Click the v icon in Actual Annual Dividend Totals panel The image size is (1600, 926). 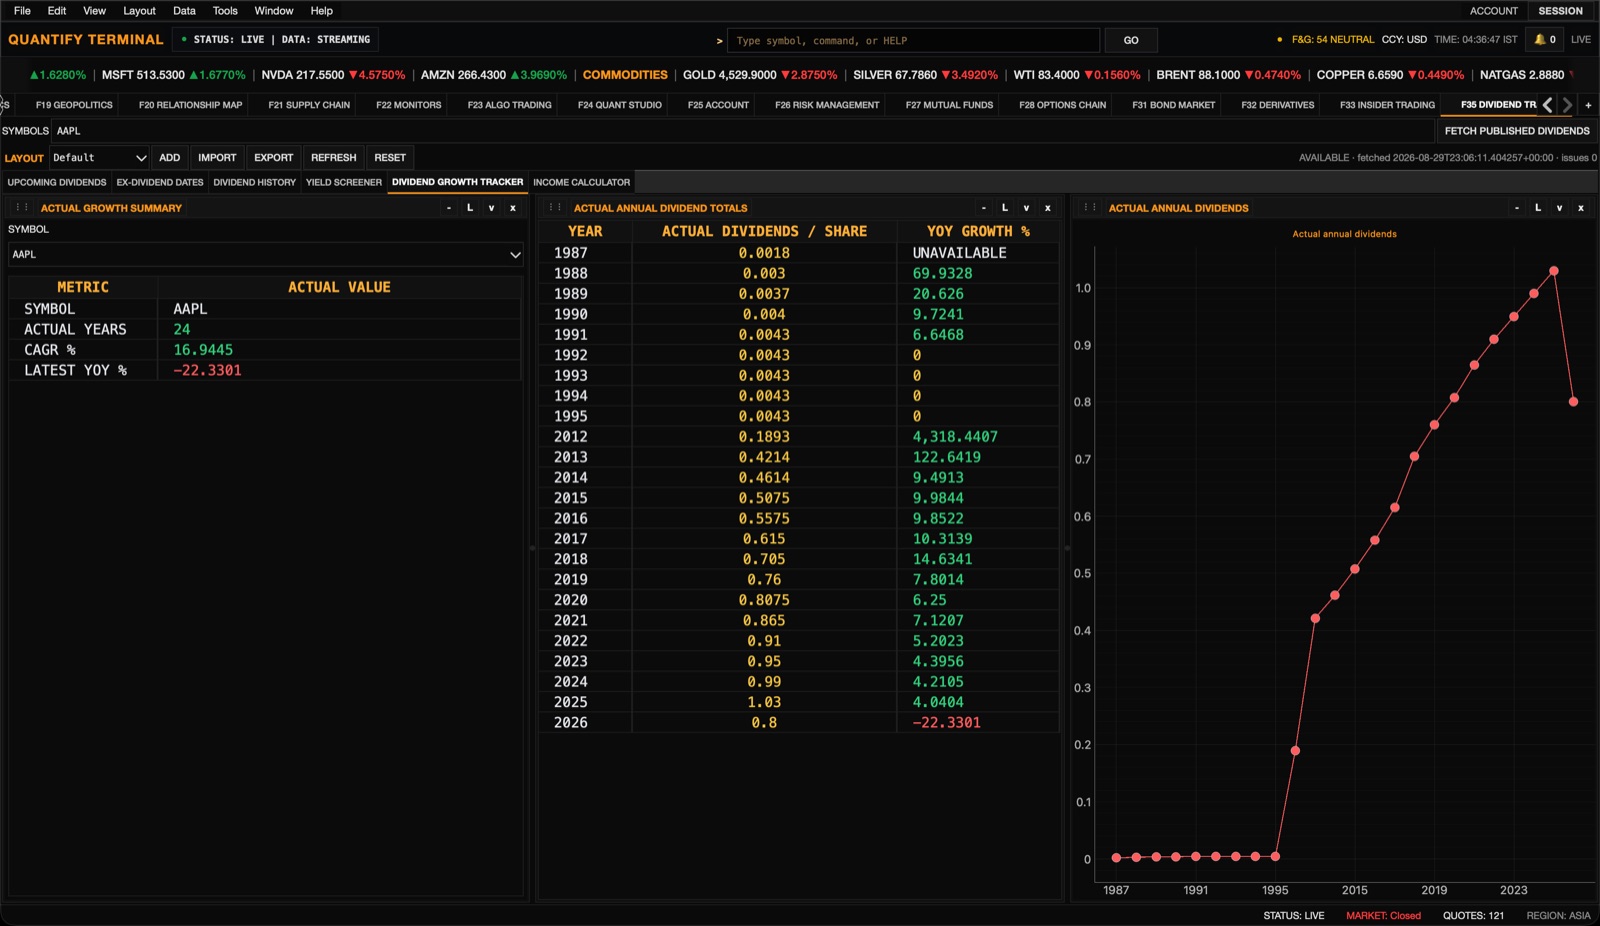click(x=1026, y=208)
